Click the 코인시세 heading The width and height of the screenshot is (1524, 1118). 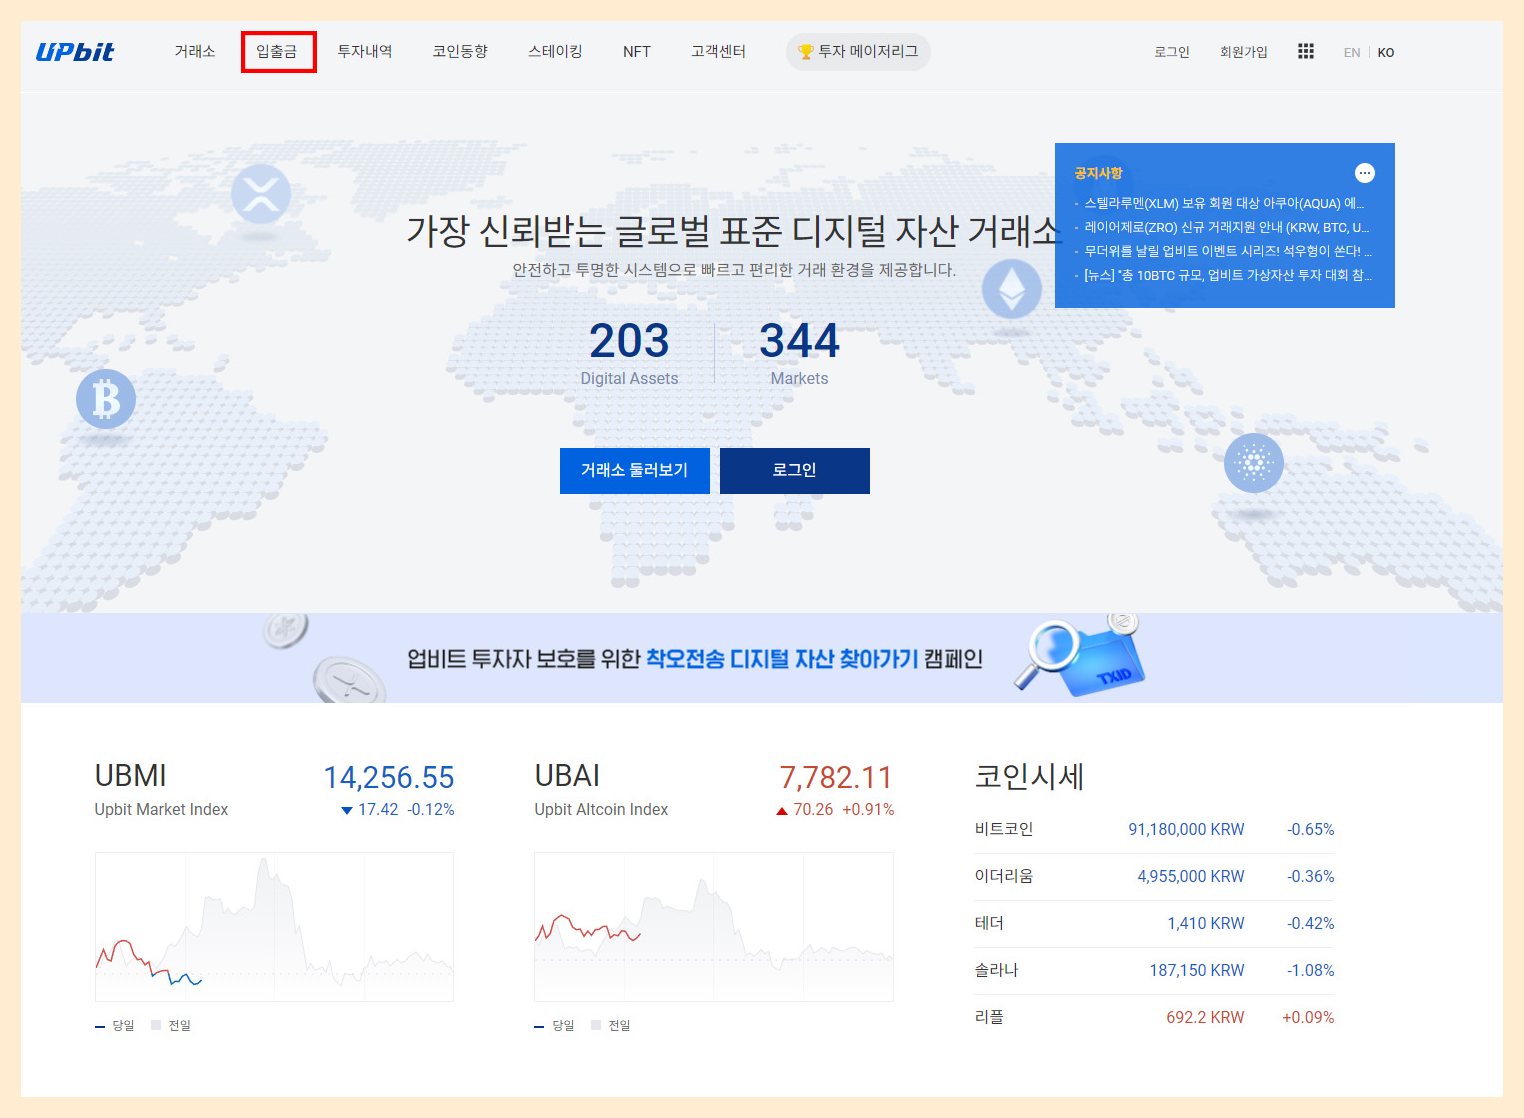pos(1030,777)
